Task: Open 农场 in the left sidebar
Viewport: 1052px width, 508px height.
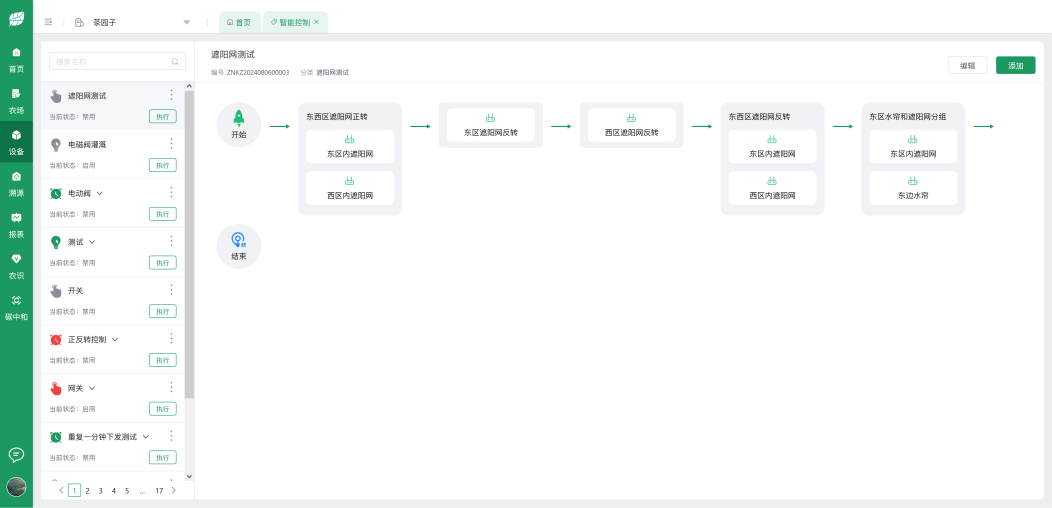Action: 16,101
